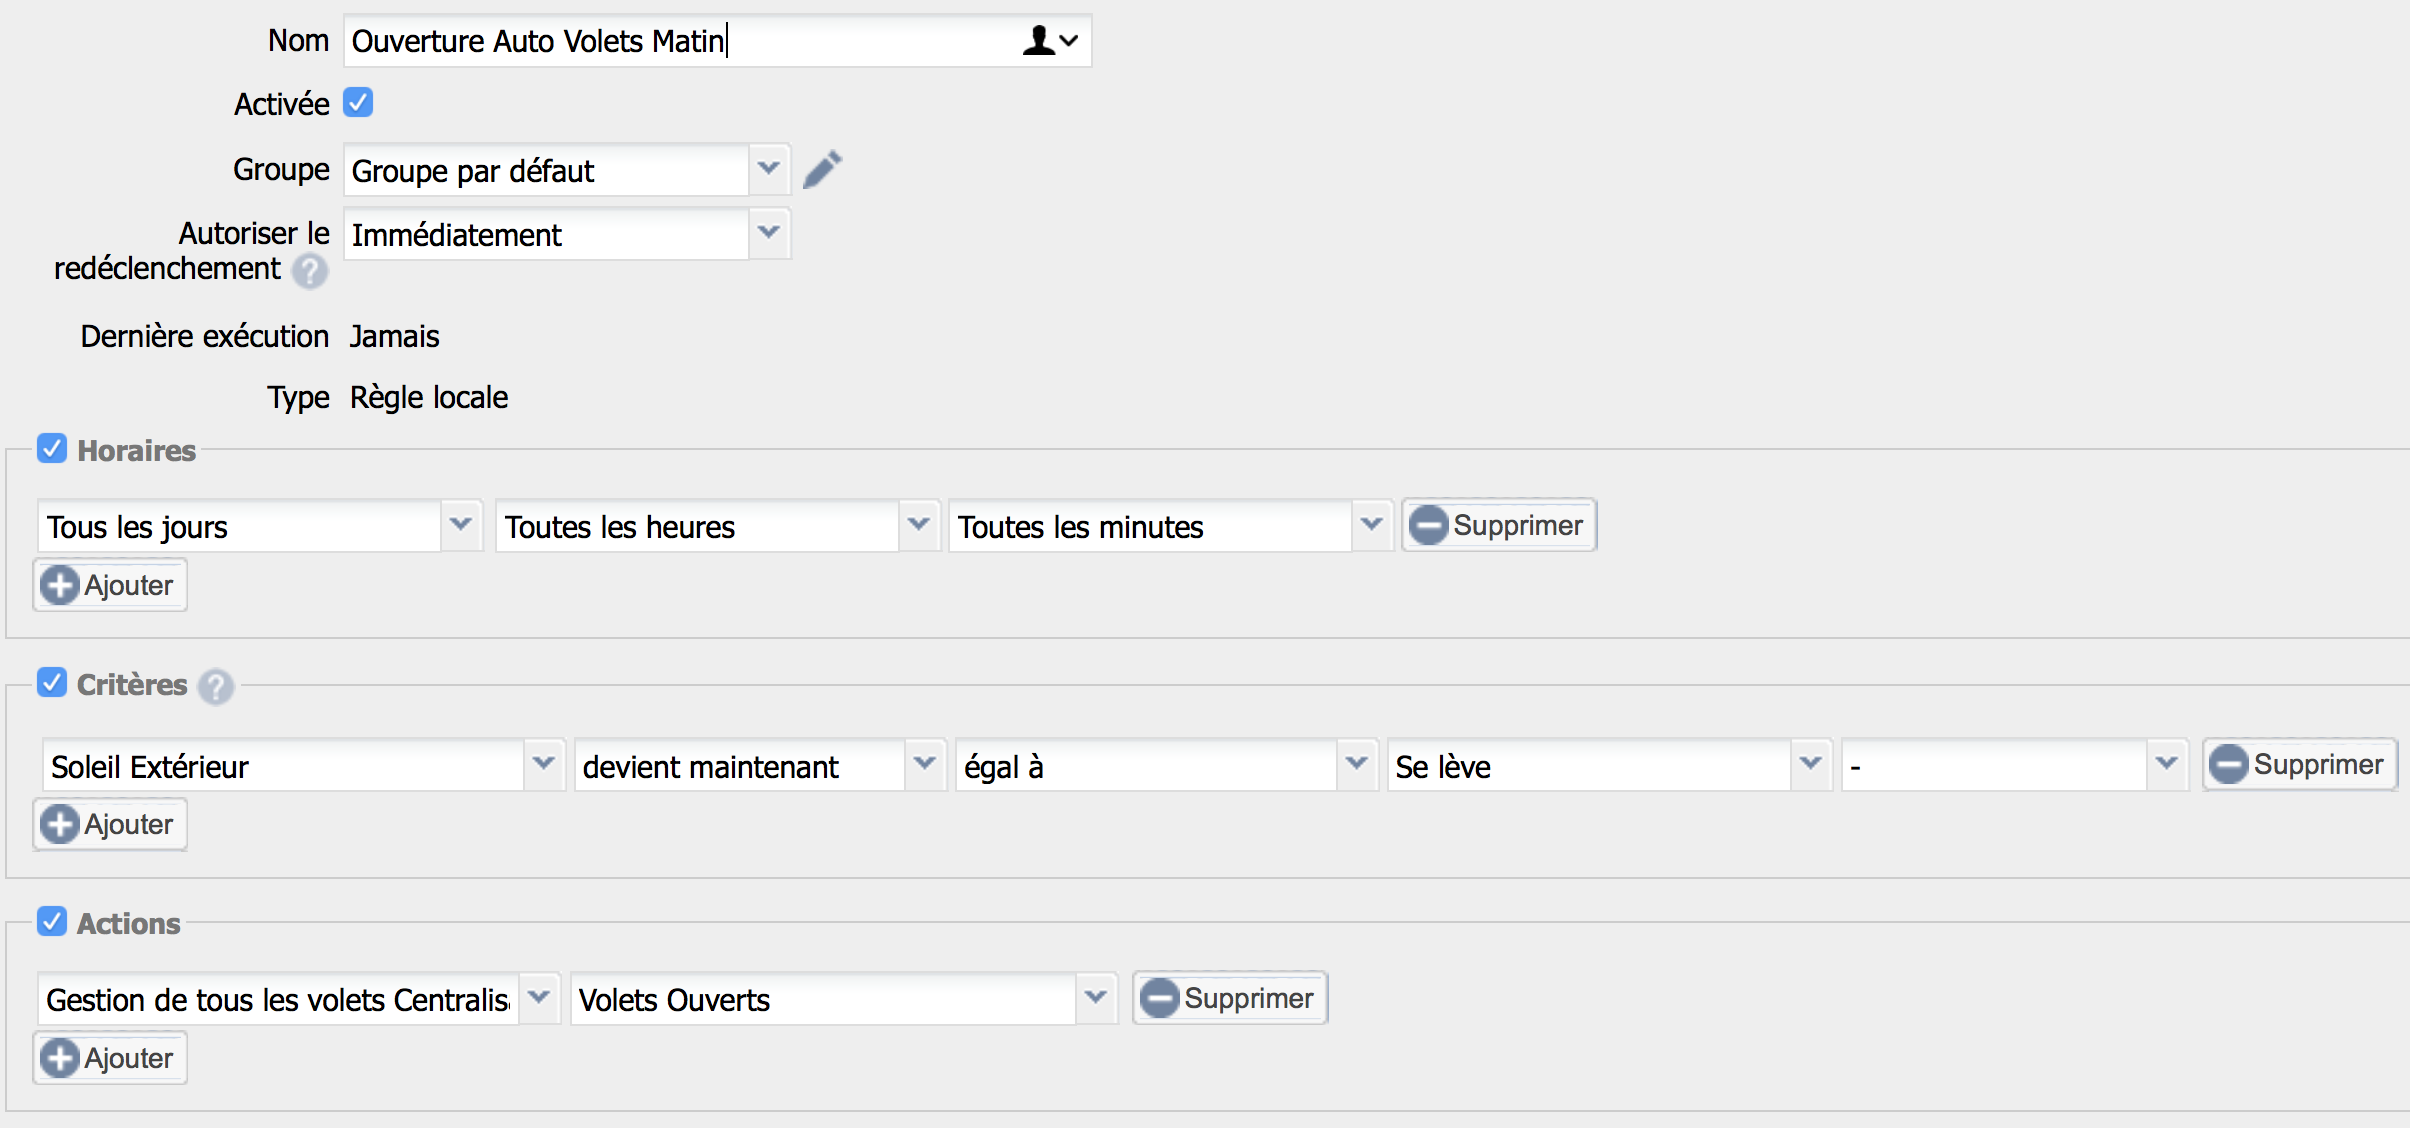Click the plus icon to add a criterion
The height and width of the screenshot is (1128, 2410).
60,824
